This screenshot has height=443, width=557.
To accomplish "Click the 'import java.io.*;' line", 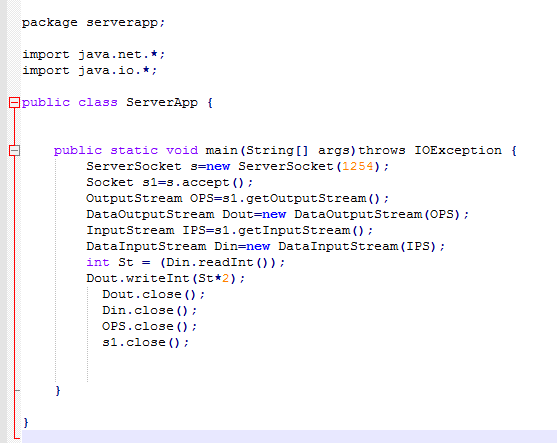I will [x=90, y=70].
